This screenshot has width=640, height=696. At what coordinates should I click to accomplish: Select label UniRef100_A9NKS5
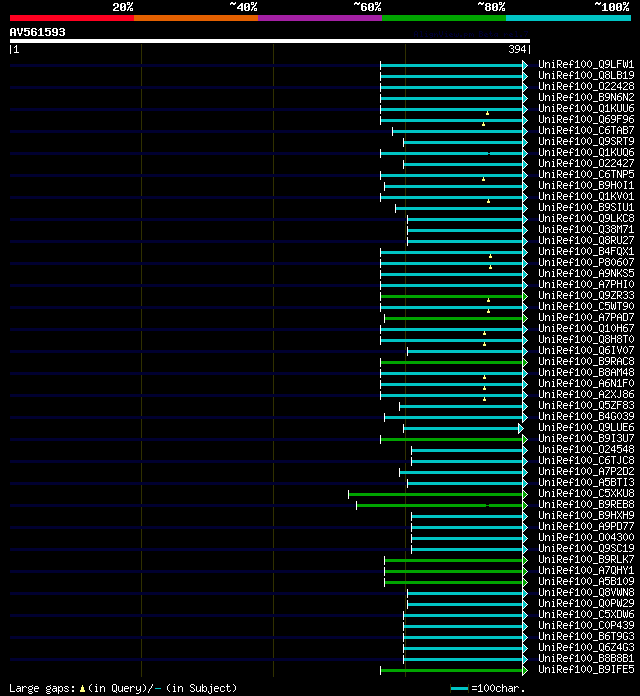click(586, 273)
